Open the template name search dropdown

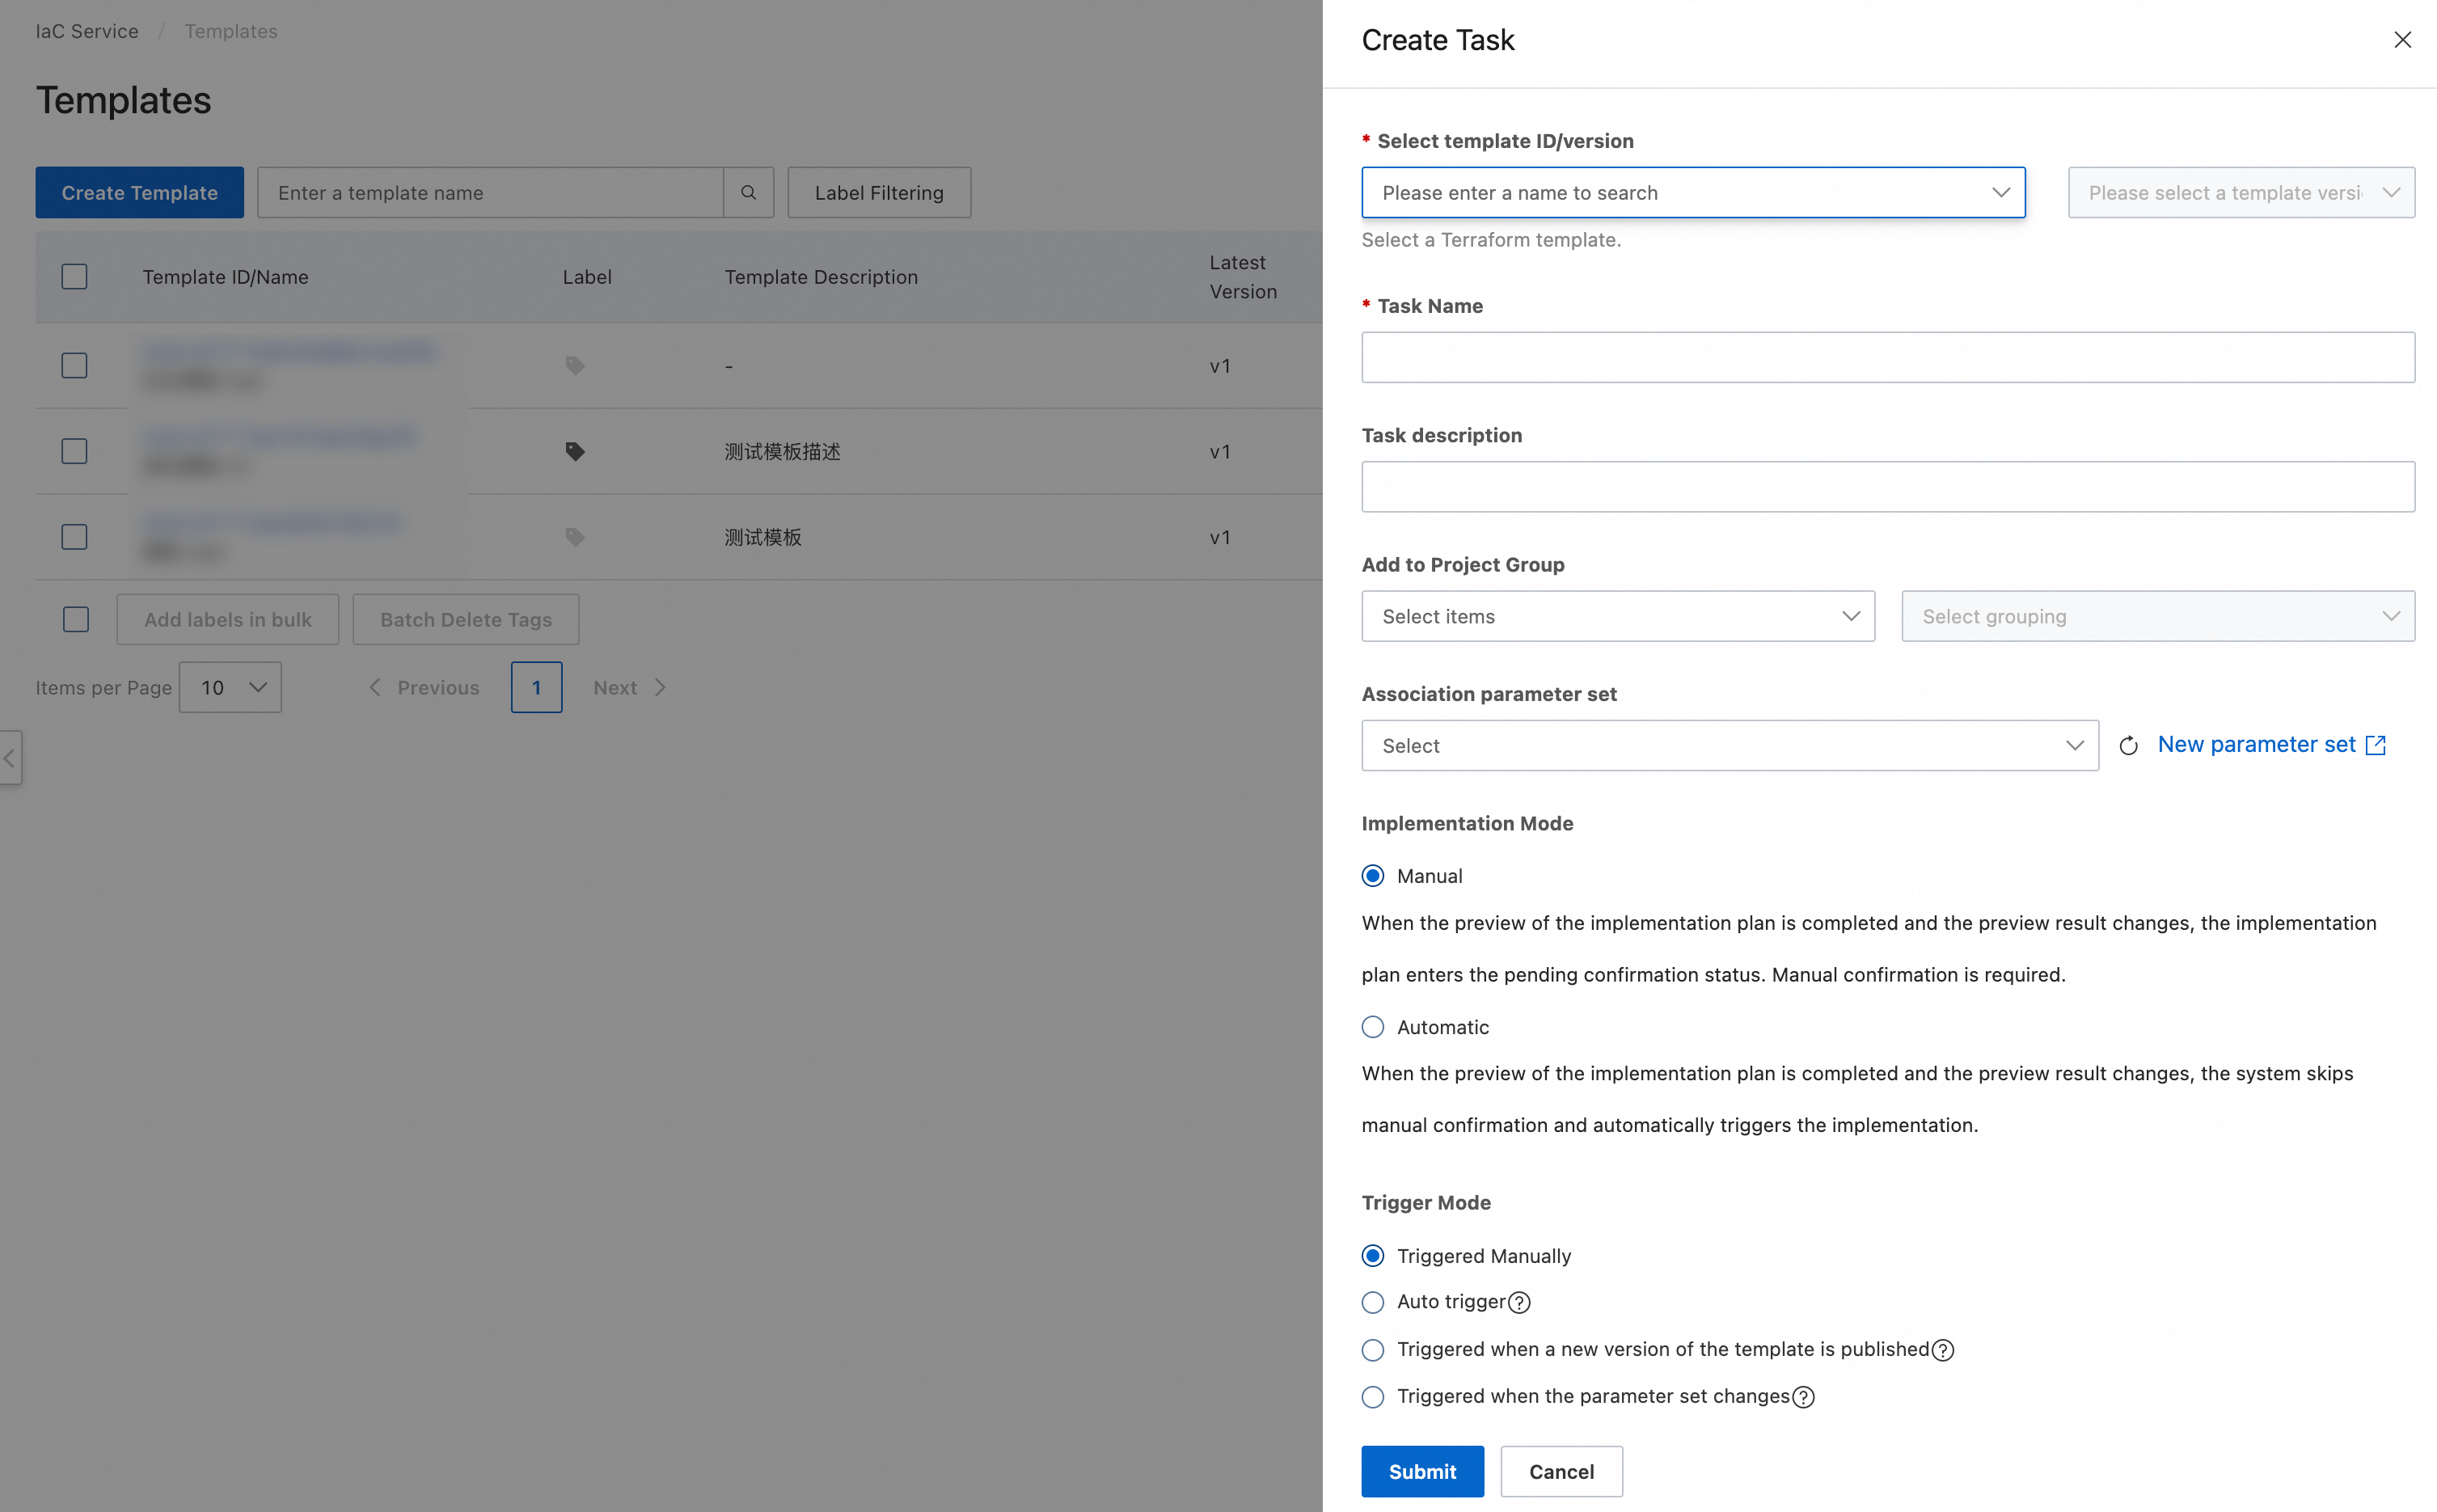[x=1693, y=192]
